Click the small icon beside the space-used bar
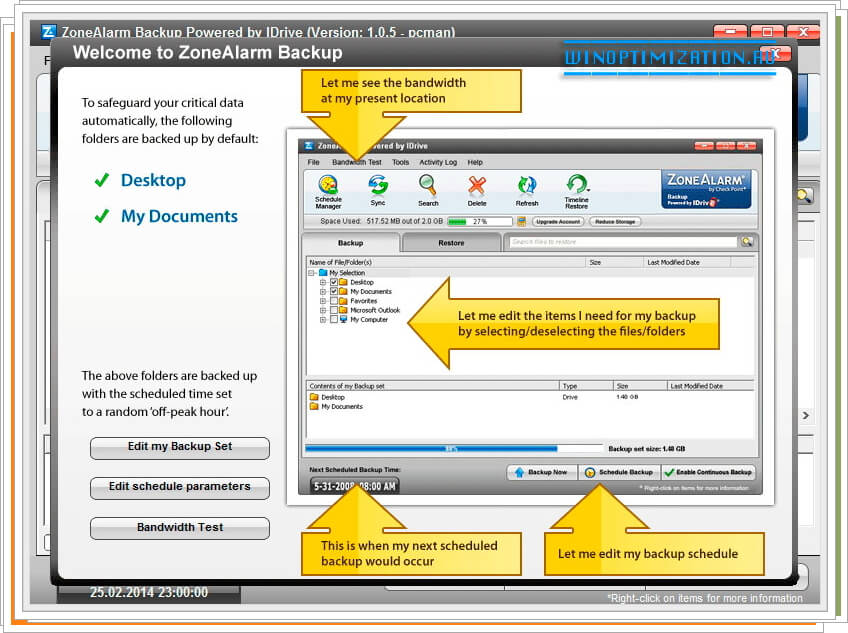The width and height of the screenshot is (848, 633). point(522,221)
